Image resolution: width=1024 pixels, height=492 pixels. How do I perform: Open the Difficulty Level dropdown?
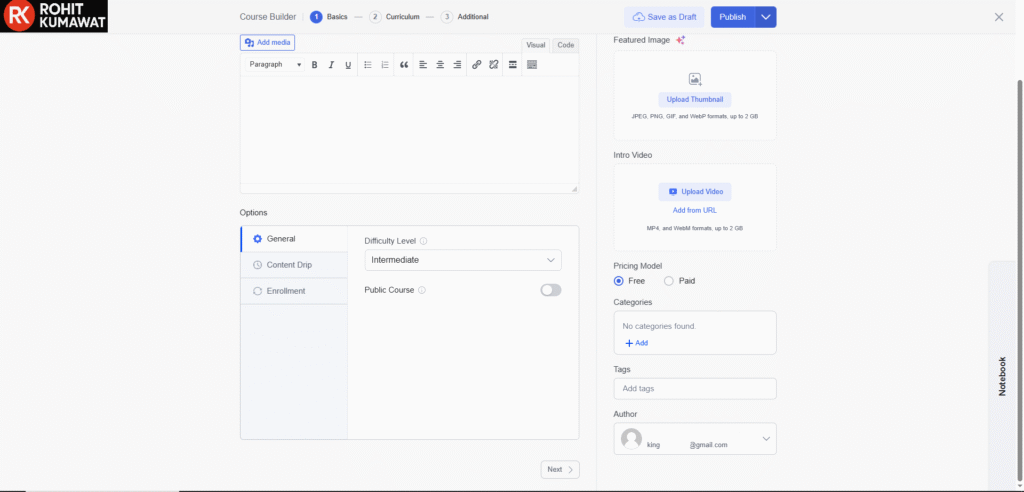(x=463, y=260)
